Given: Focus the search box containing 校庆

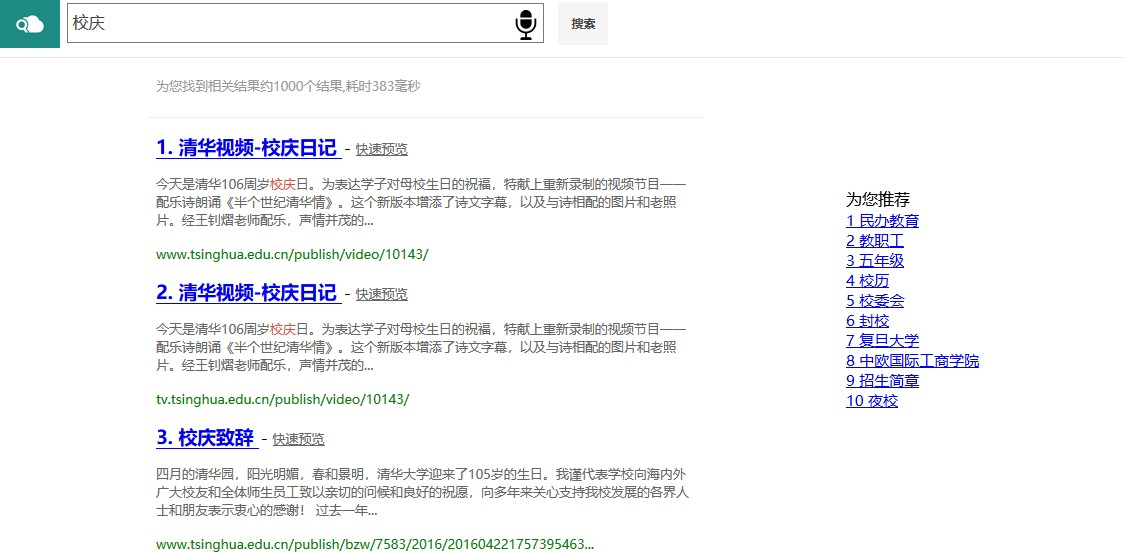Looking at the screenshot, I should [305, 23].
